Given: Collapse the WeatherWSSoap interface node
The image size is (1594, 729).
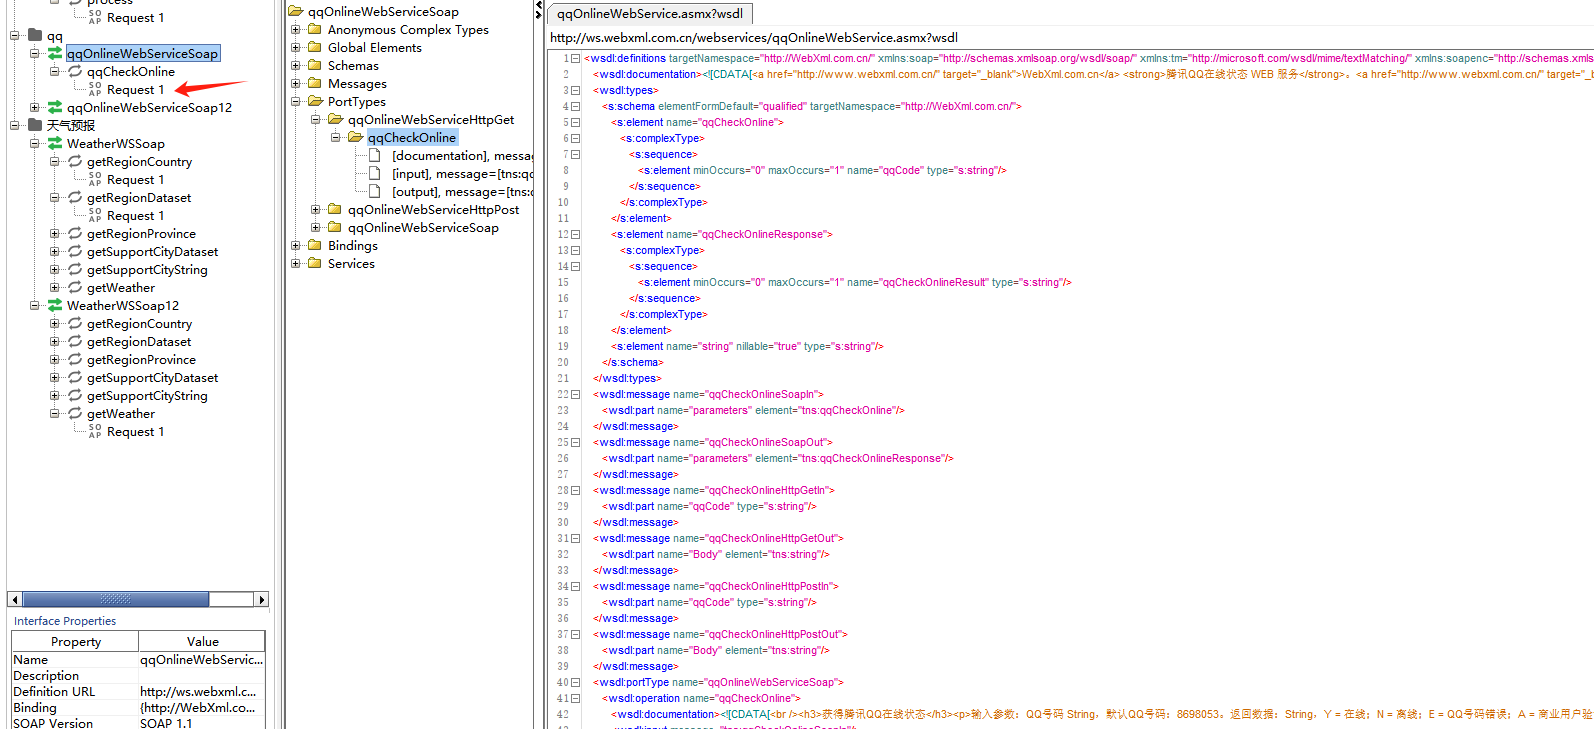Looking at the screenshot, I should point(35,143).
